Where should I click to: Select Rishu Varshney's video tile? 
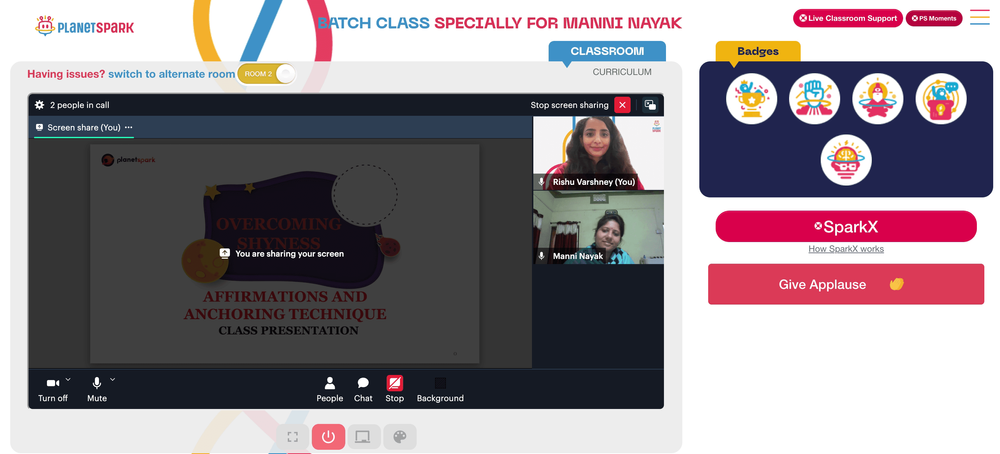(x=598, y=153)
